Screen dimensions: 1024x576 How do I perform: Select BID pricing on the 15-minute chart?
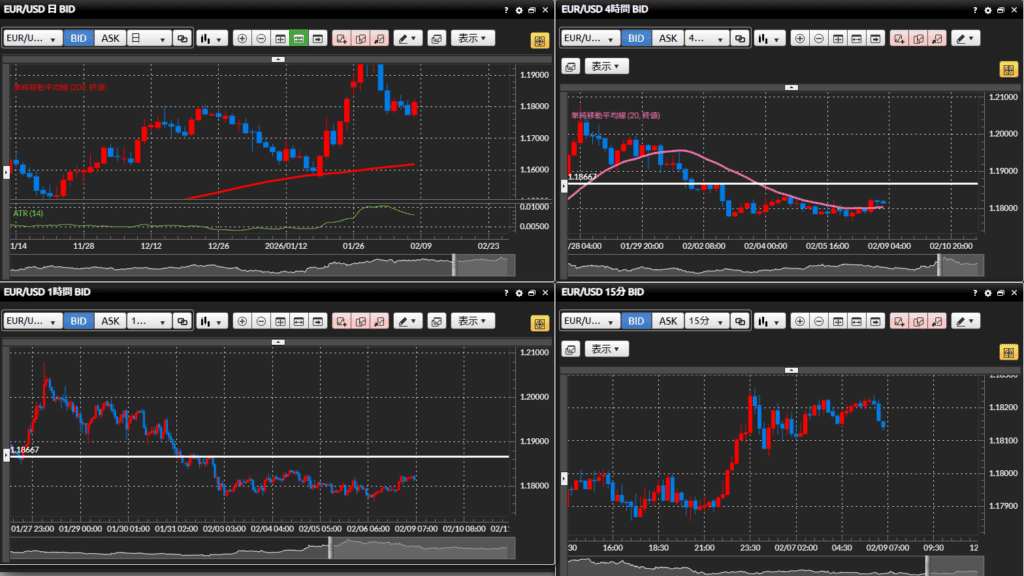635,322
